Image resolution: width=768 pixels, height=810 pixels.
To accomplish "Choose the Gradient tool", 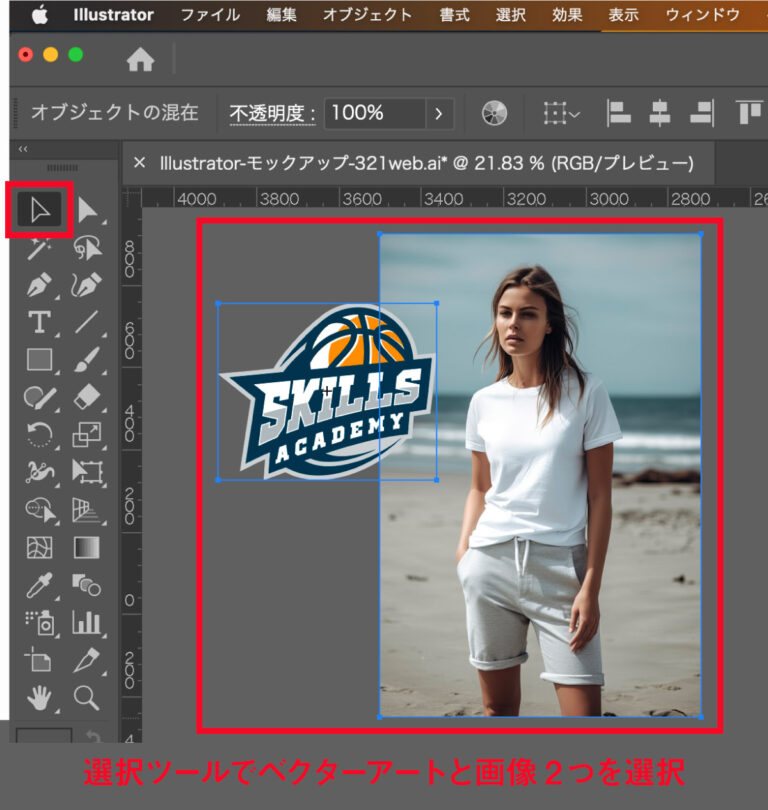I will coord(88,547).
